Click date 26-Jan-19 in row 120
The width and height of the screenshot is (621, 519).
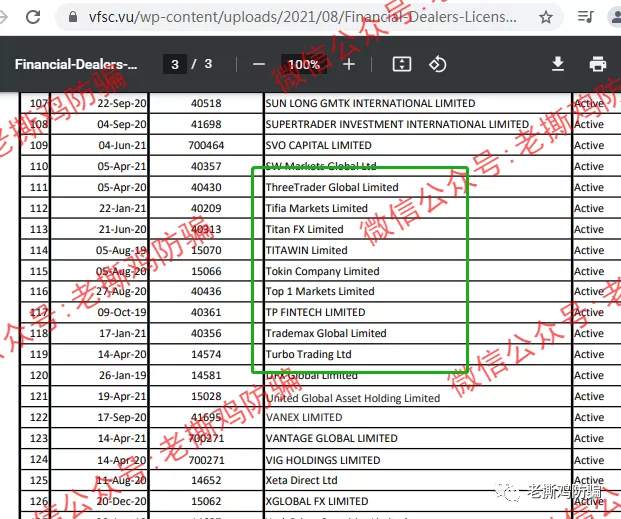click(x=122, y=376)
